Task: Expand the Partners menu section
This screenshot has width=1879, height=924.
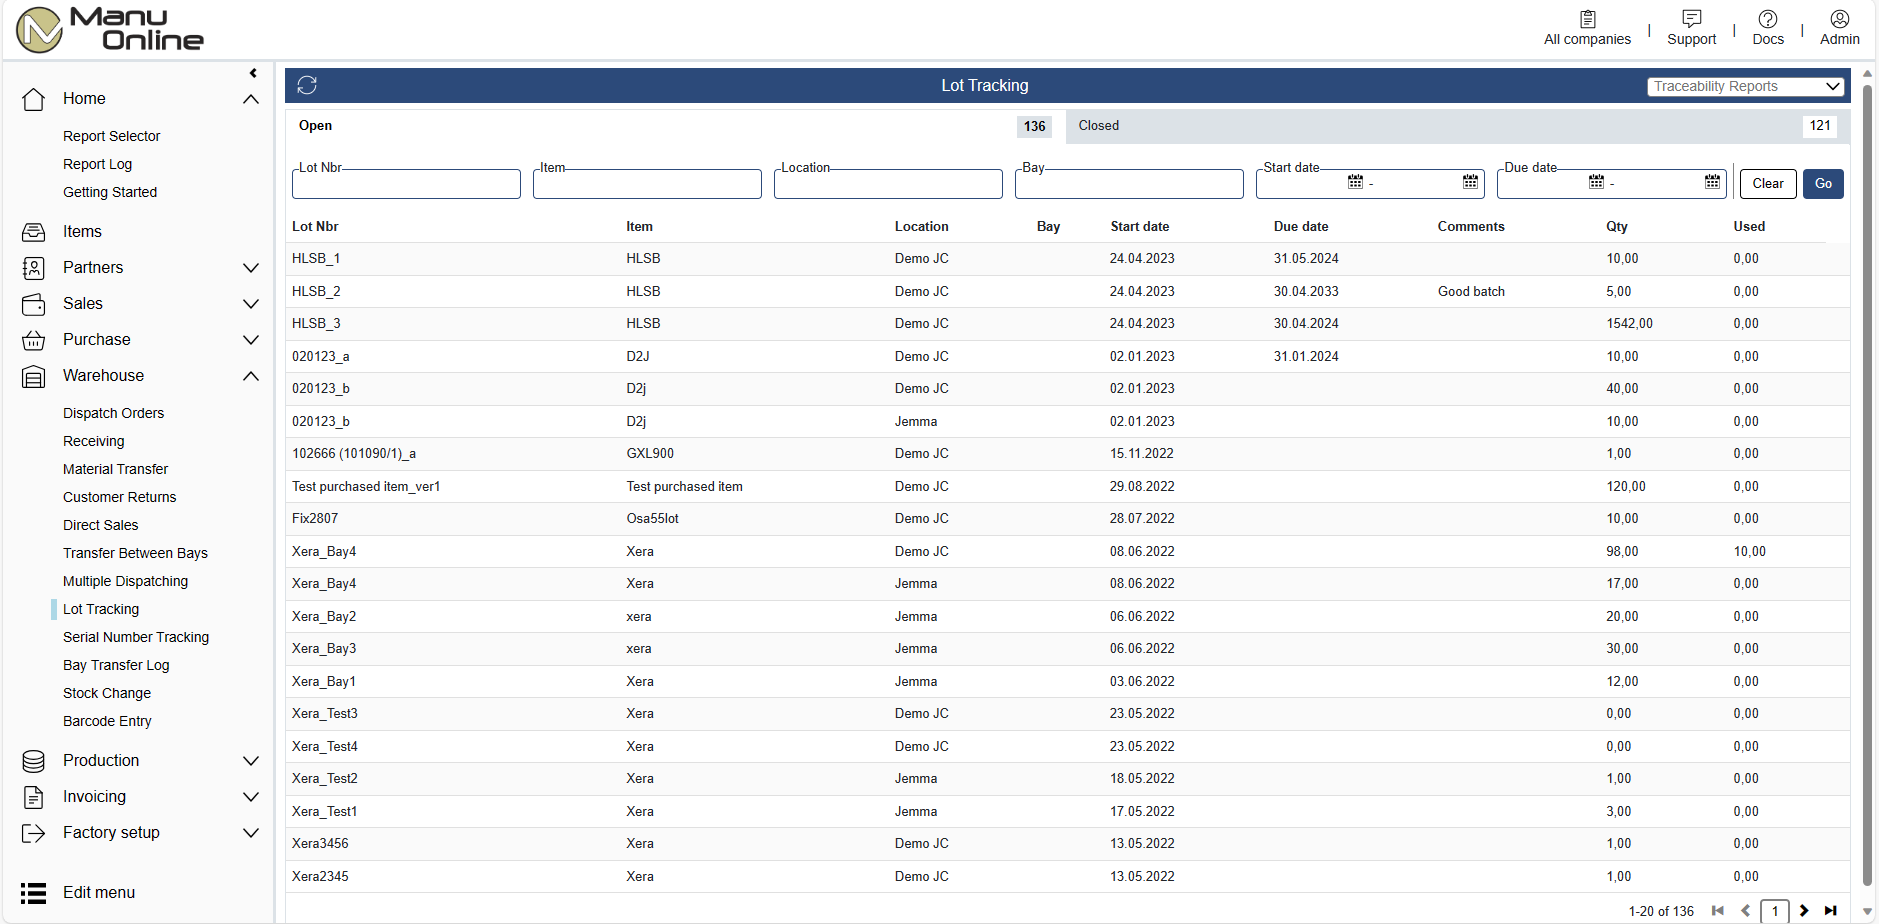Action: (x=251, y=268)
